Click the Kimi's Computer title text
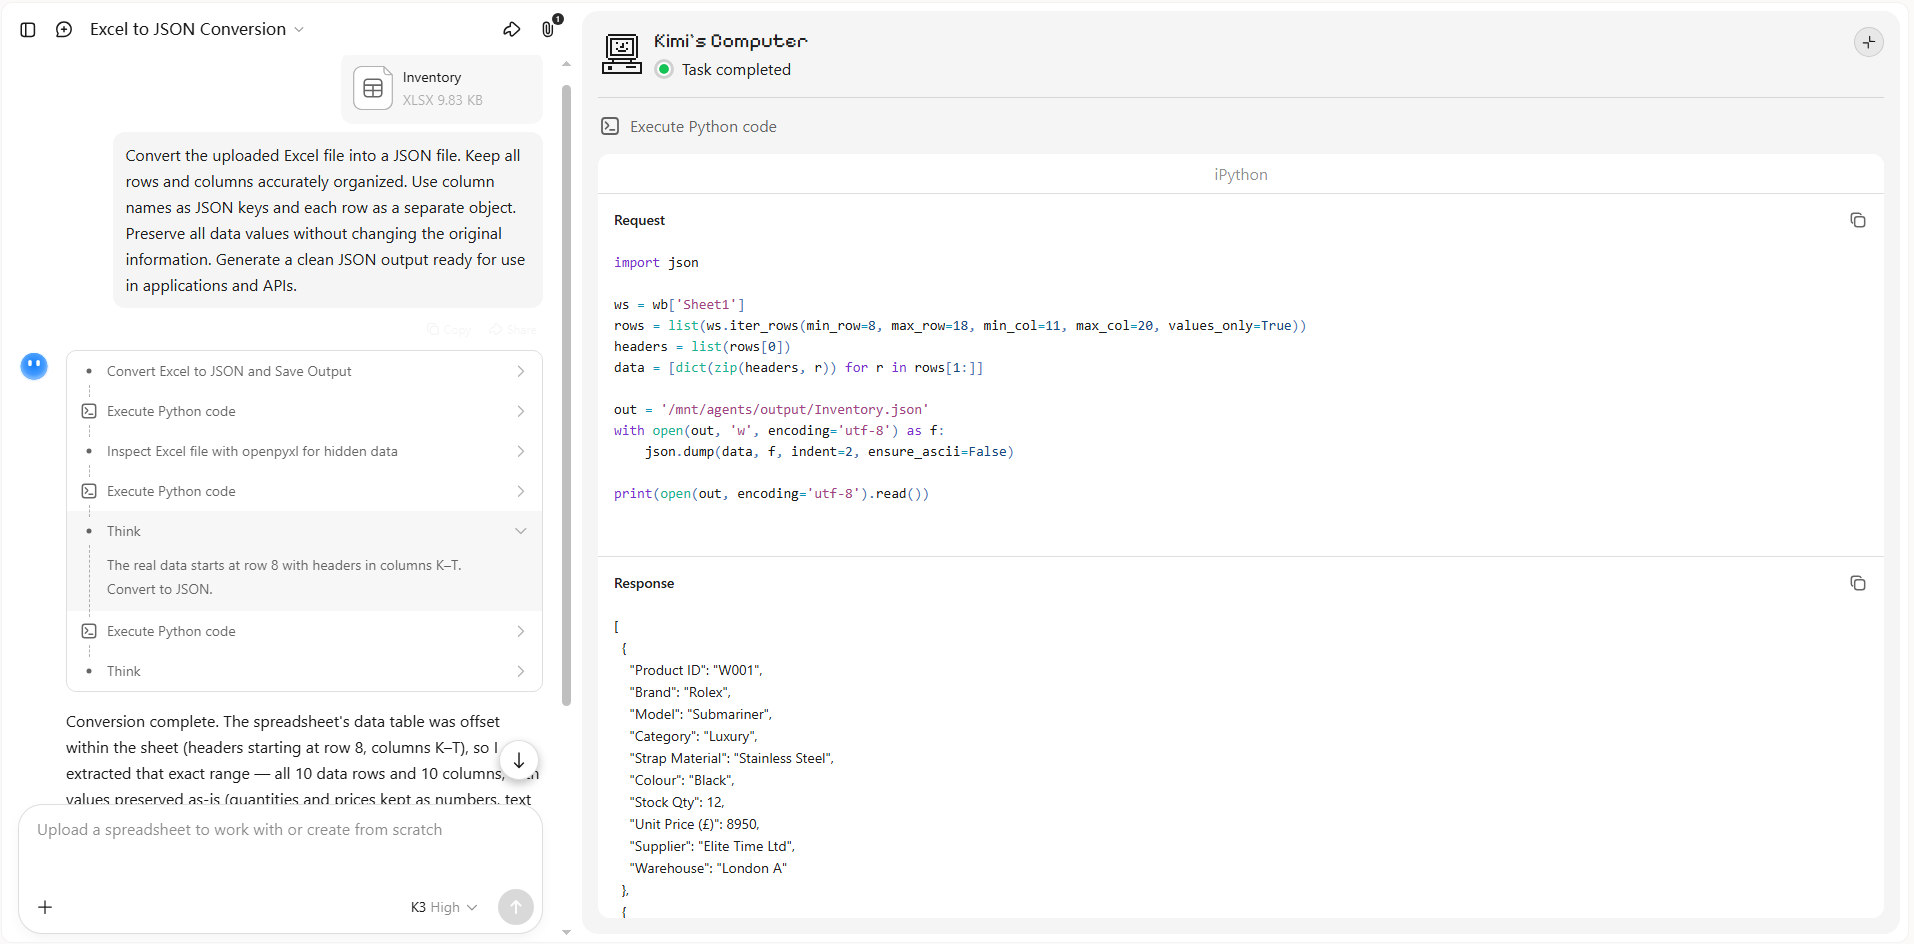Viewport: 1914px width, 944px height. (730, 41)
